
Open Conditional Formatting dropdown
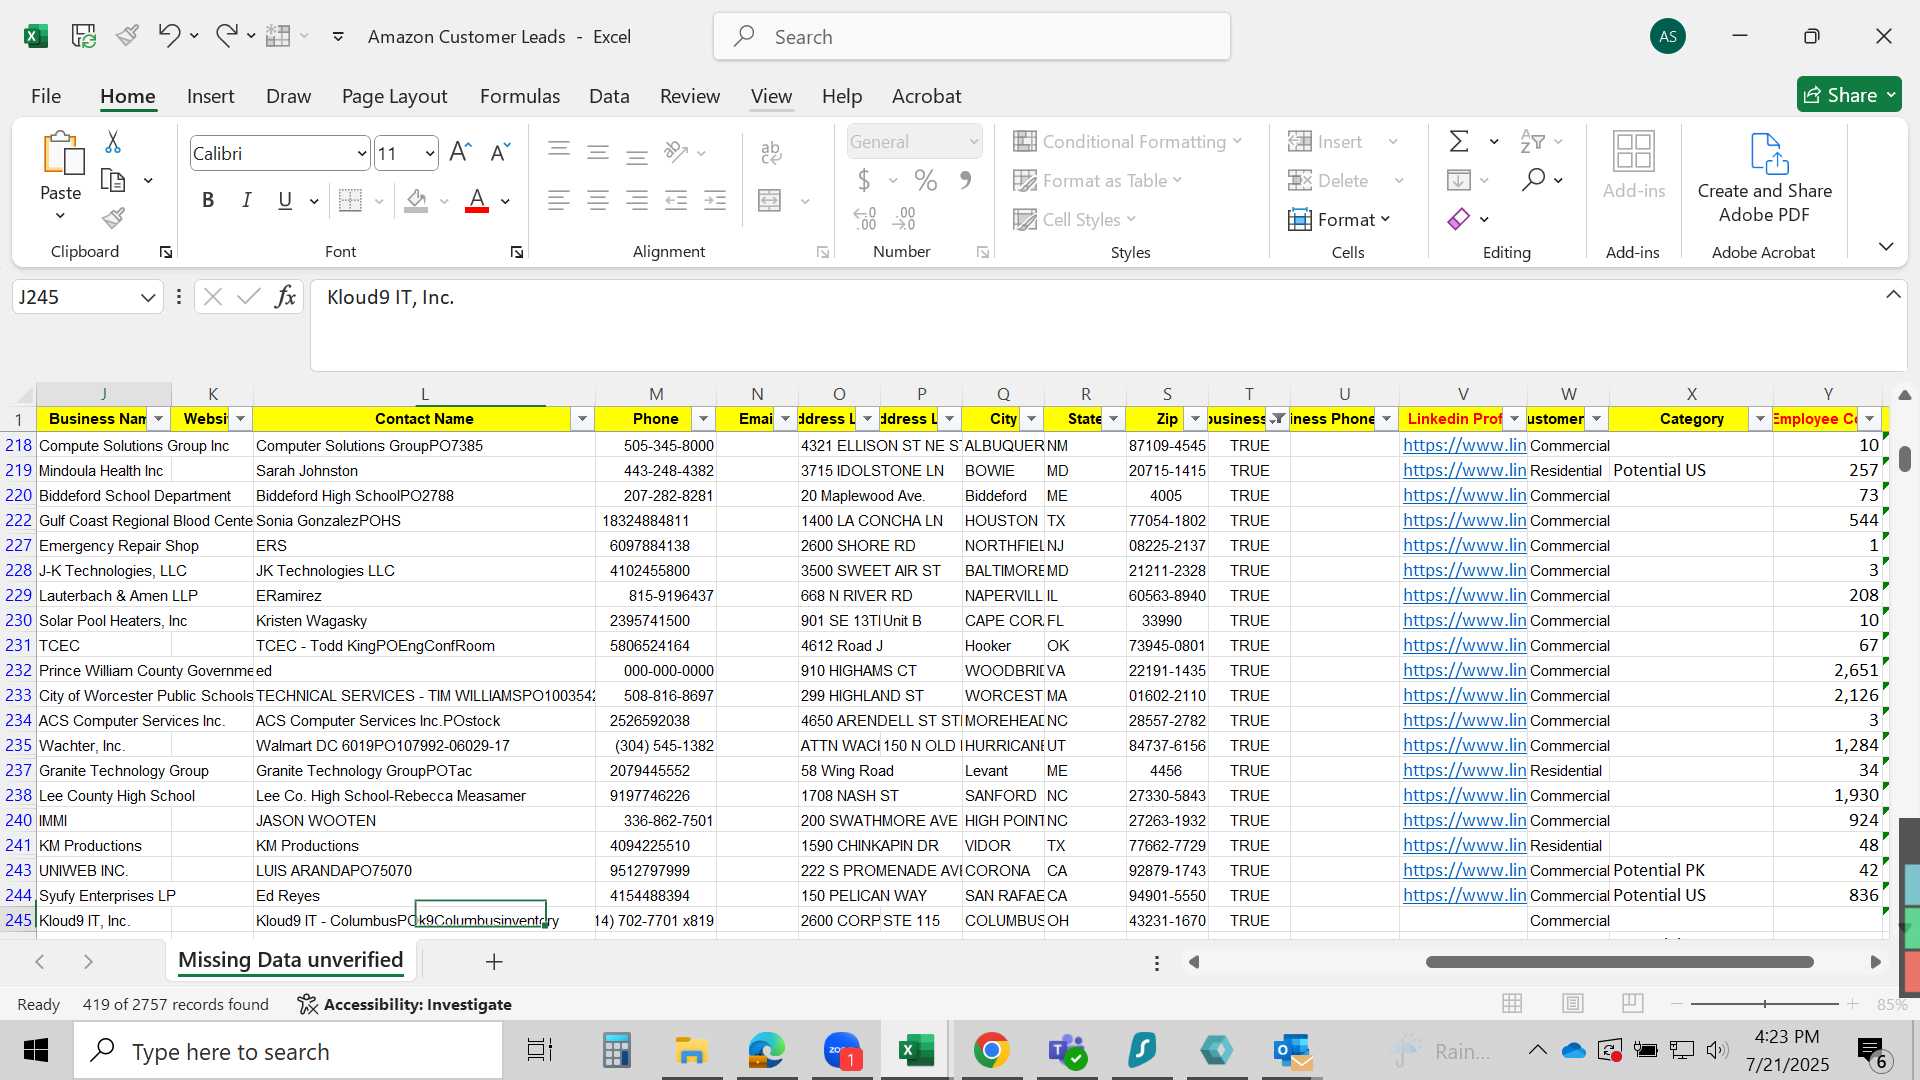point(1128,141)
